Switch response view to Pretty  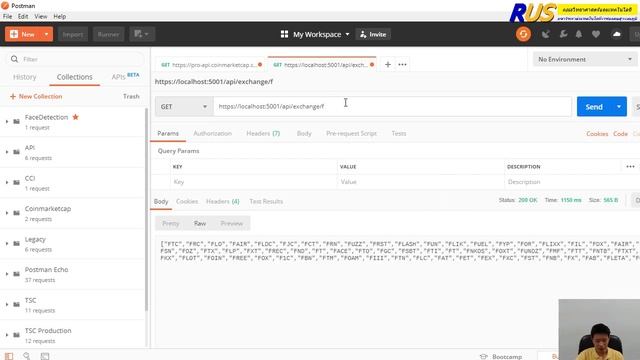tap(171, 223)
